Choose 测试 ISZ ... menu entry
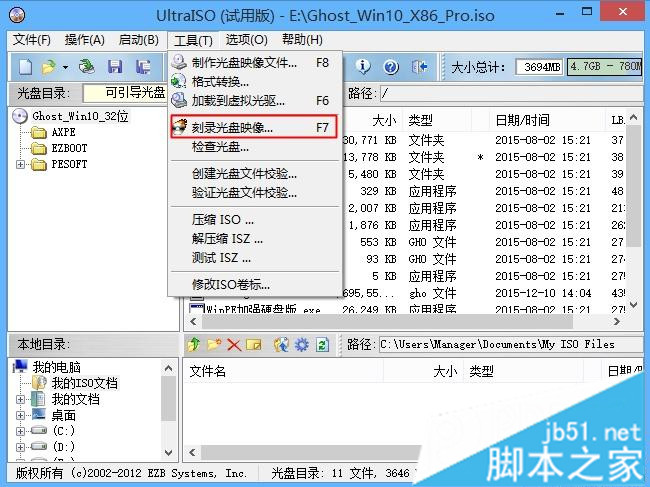Viewport: 650px width, 487px height. click(x=255, y=258)
